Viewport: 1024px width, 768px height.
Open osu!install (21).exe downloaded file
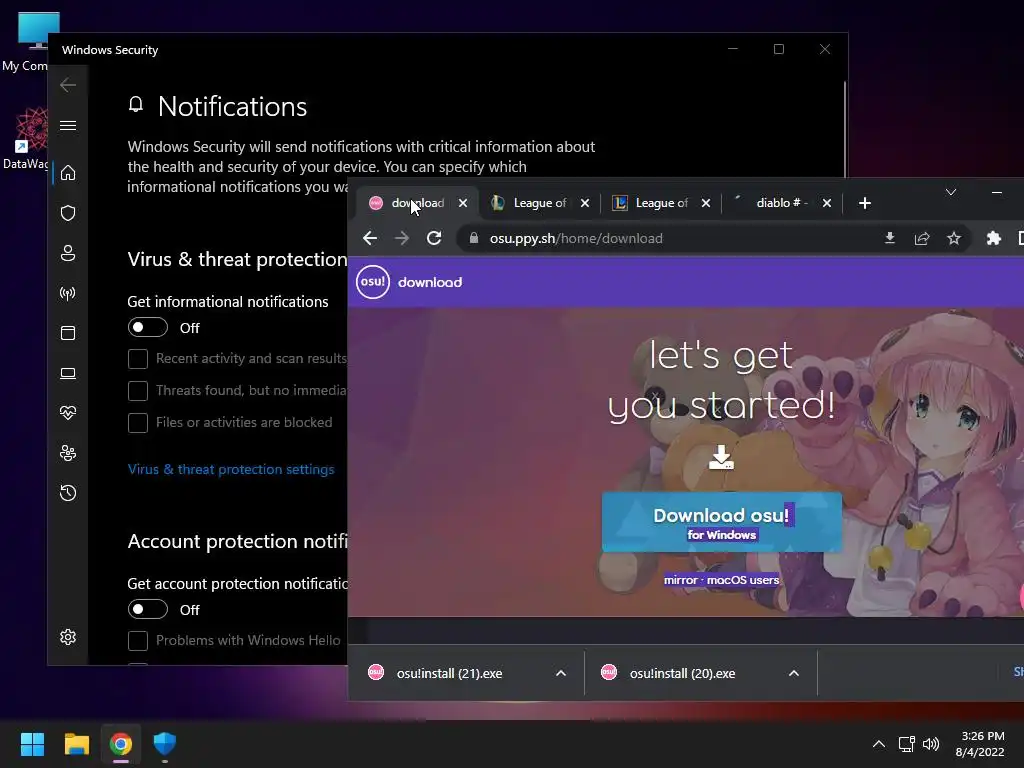point(450,673)
